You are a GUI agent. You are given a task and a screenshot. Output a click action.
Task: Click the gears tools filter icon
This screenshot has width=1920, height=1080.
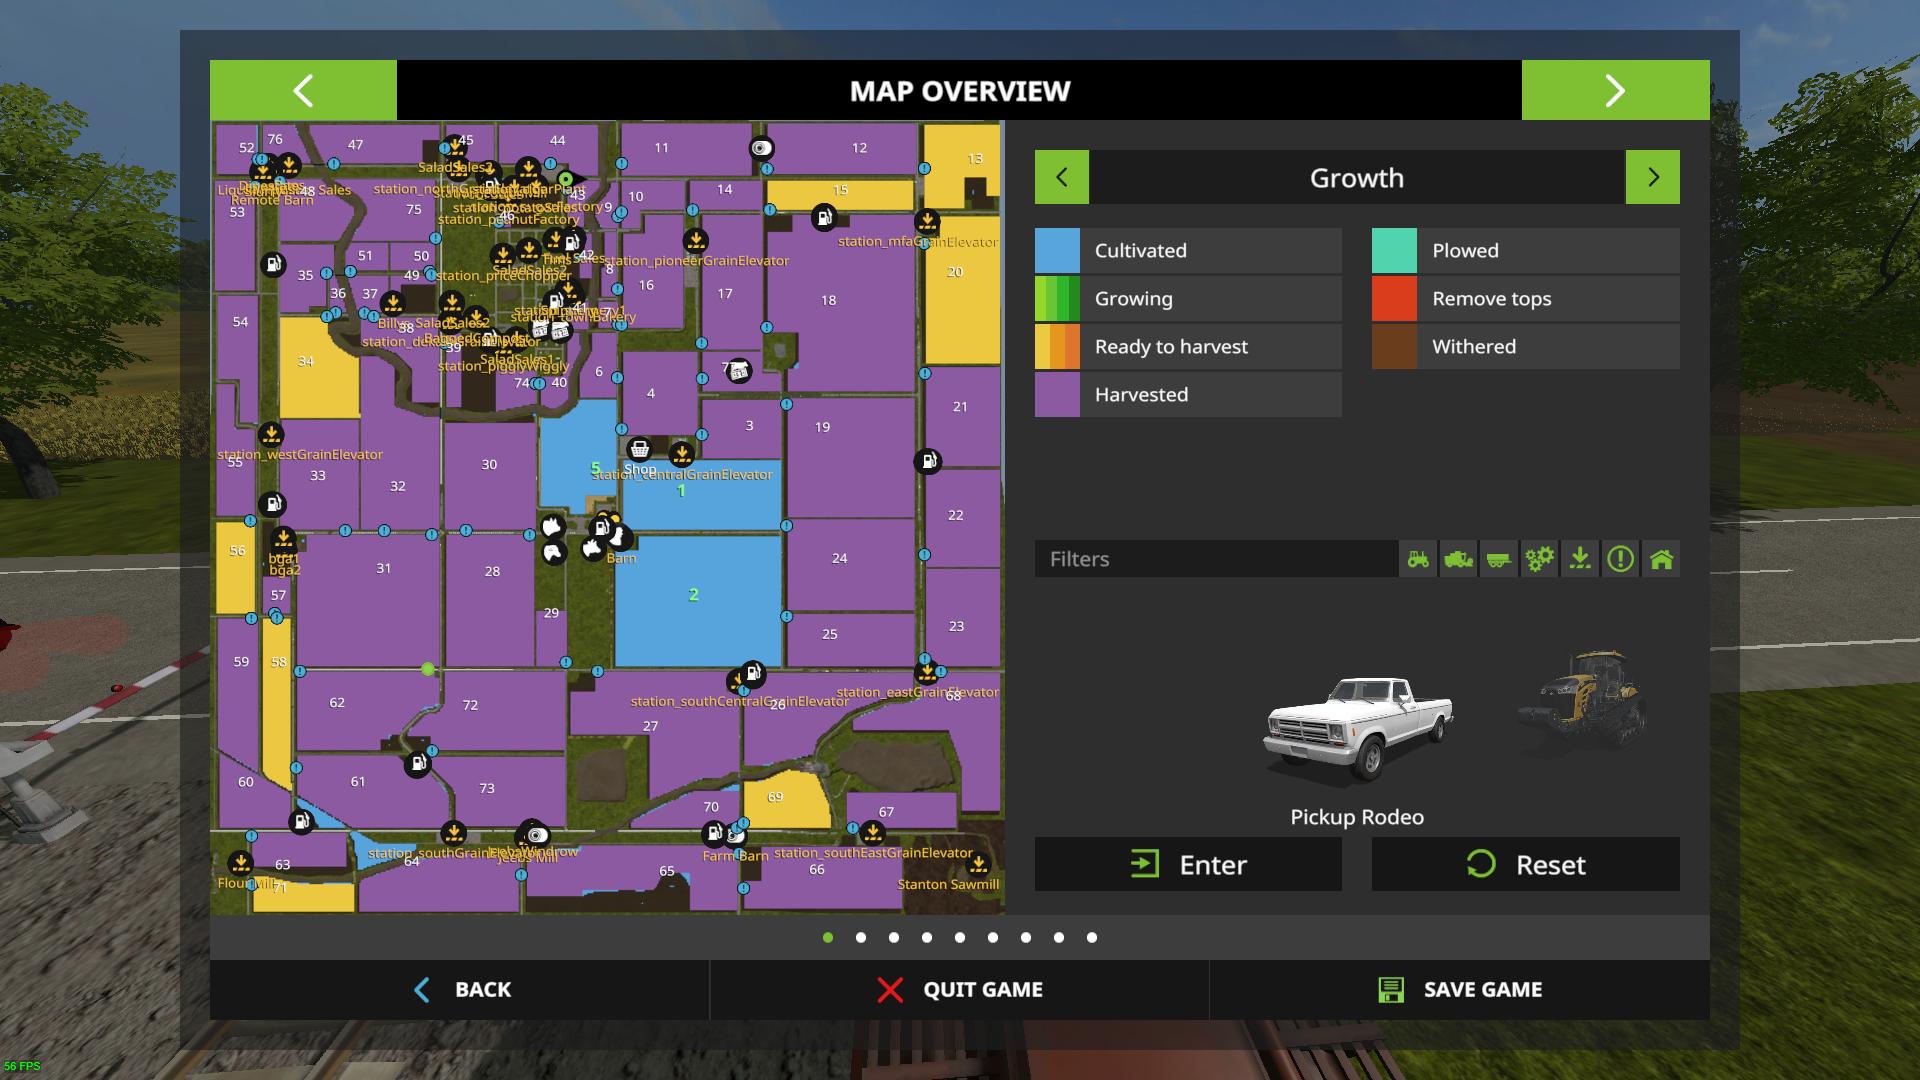1540,559
